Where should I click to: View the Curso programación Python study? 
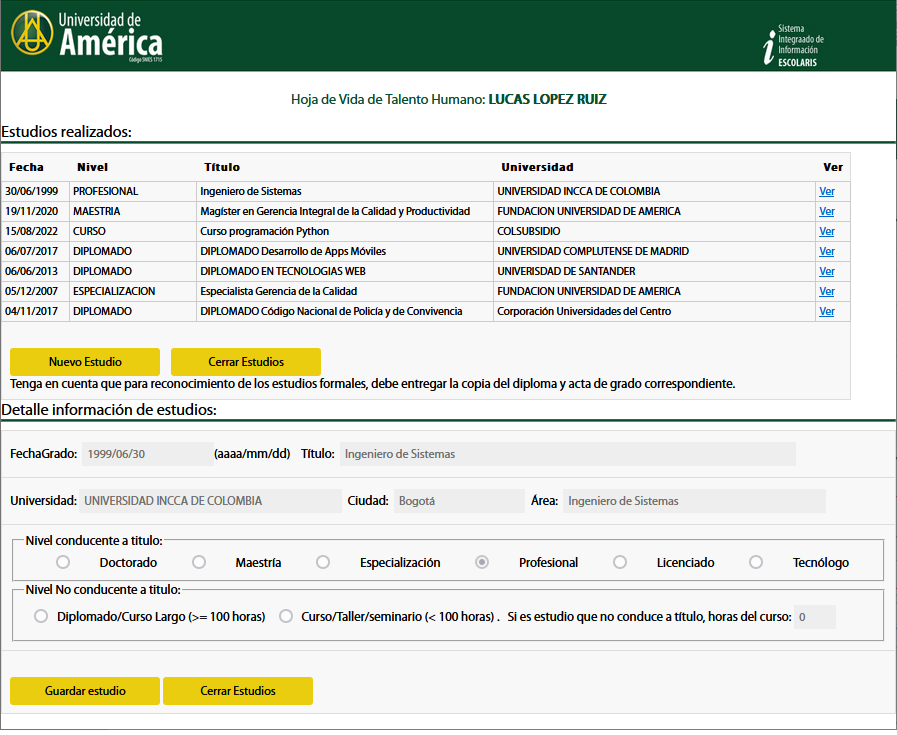[x=827, y=231]
